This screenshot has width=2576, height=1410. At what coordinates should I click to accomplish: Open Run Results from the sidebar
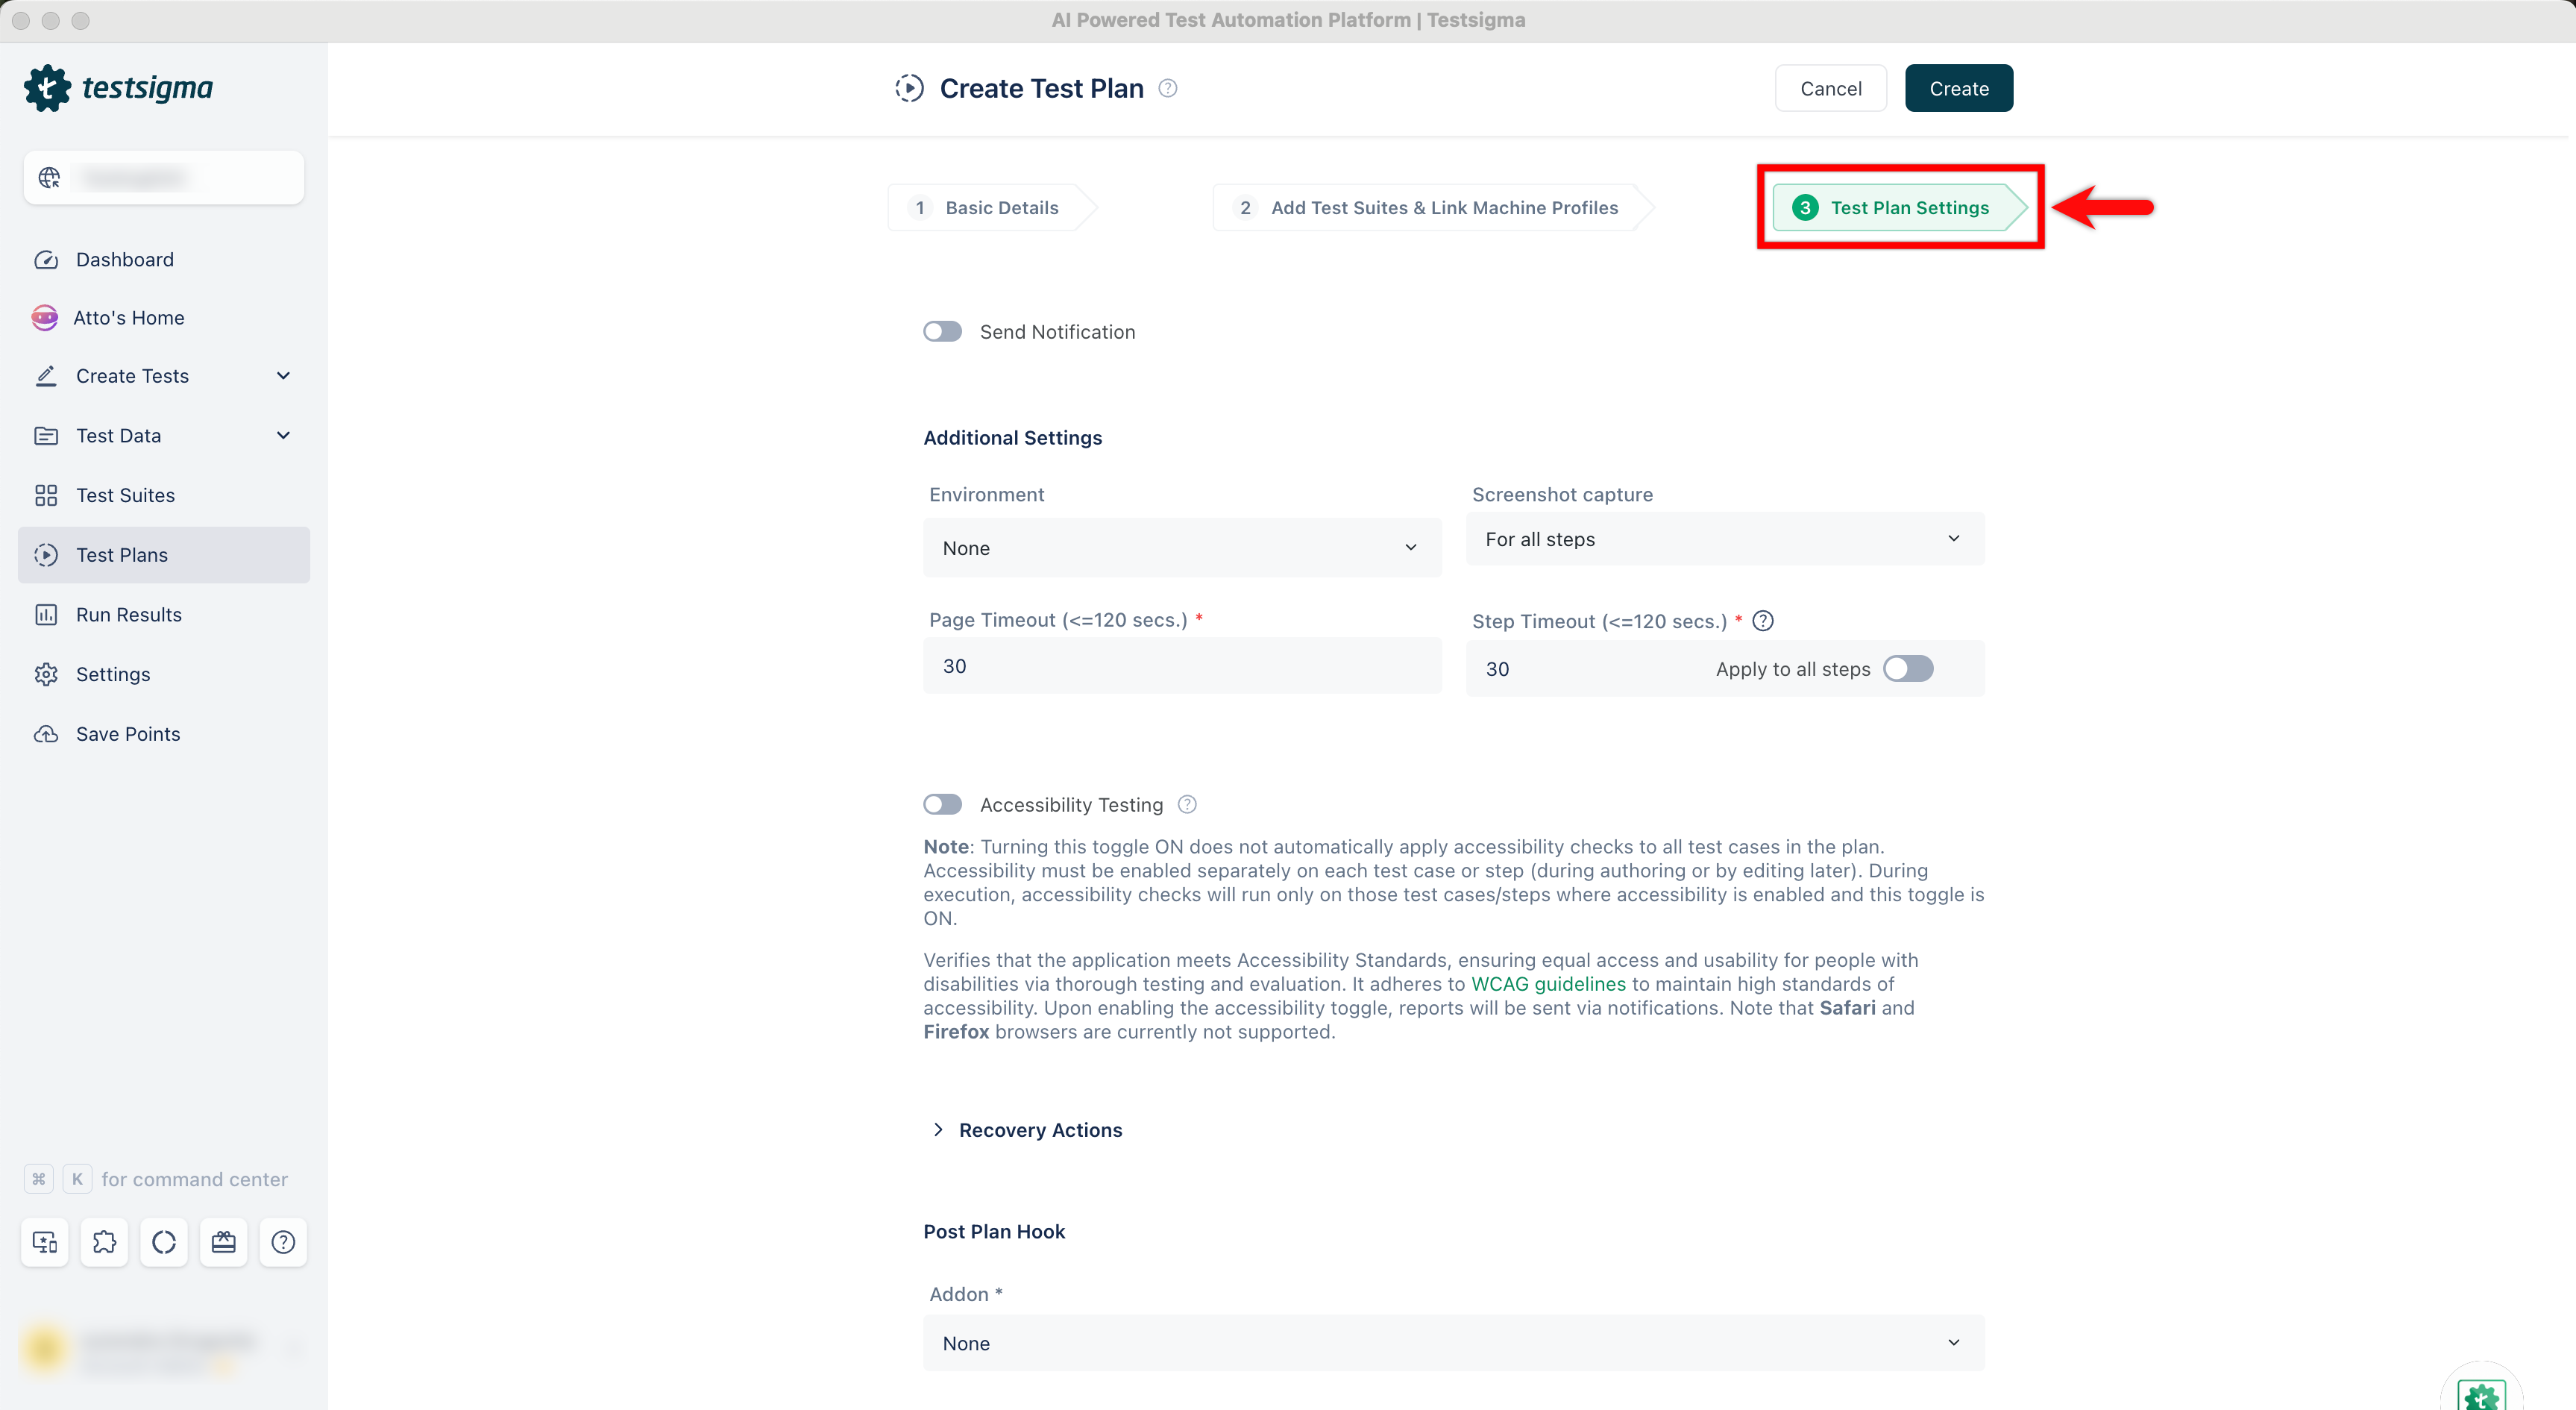tap(164, 615)
